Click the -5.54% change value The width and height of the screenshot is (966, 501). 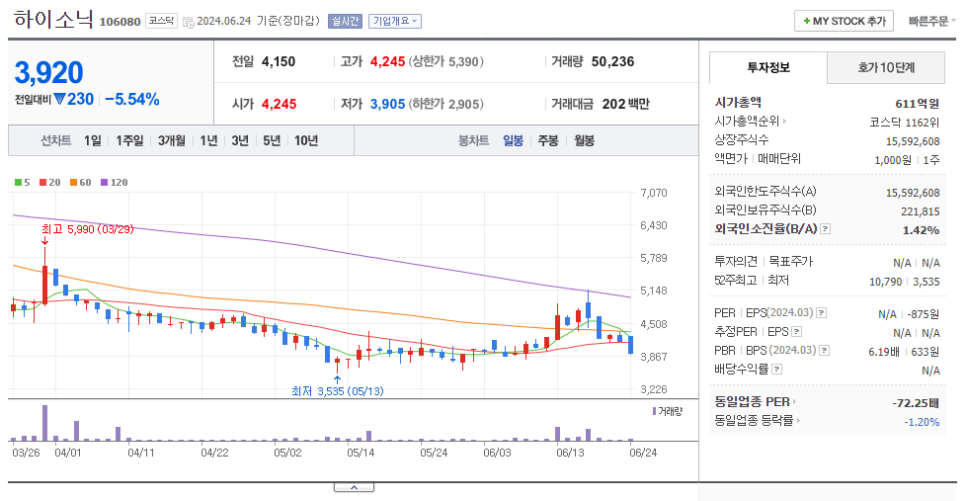[132, 99]
